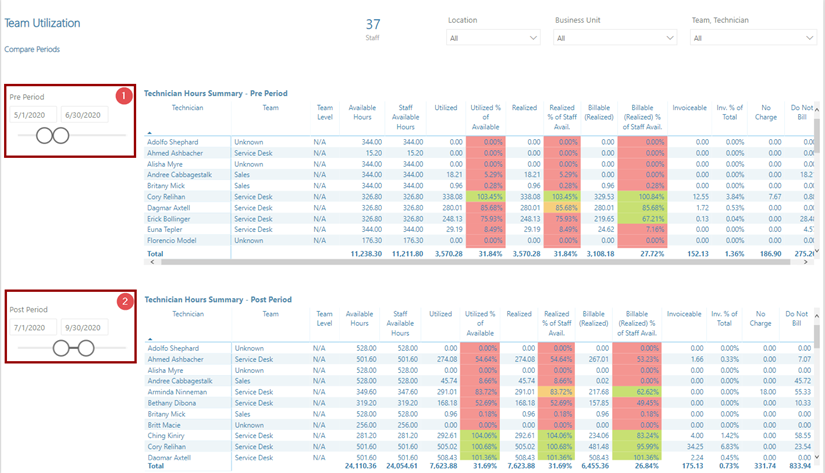Click the Post Period slider right handle
825x473 pixels.
pyautogui.click(x=86, y=348)
